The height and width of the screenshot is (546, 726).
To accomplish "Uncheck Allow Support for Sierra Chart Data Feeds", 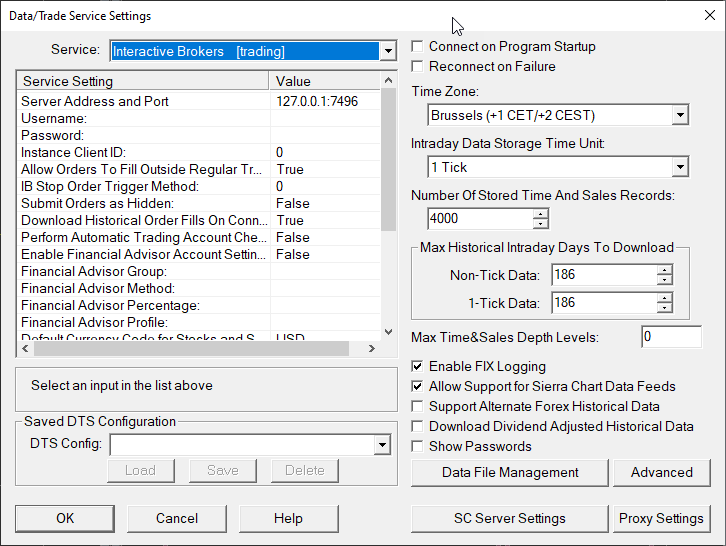I will click(417, 386).
